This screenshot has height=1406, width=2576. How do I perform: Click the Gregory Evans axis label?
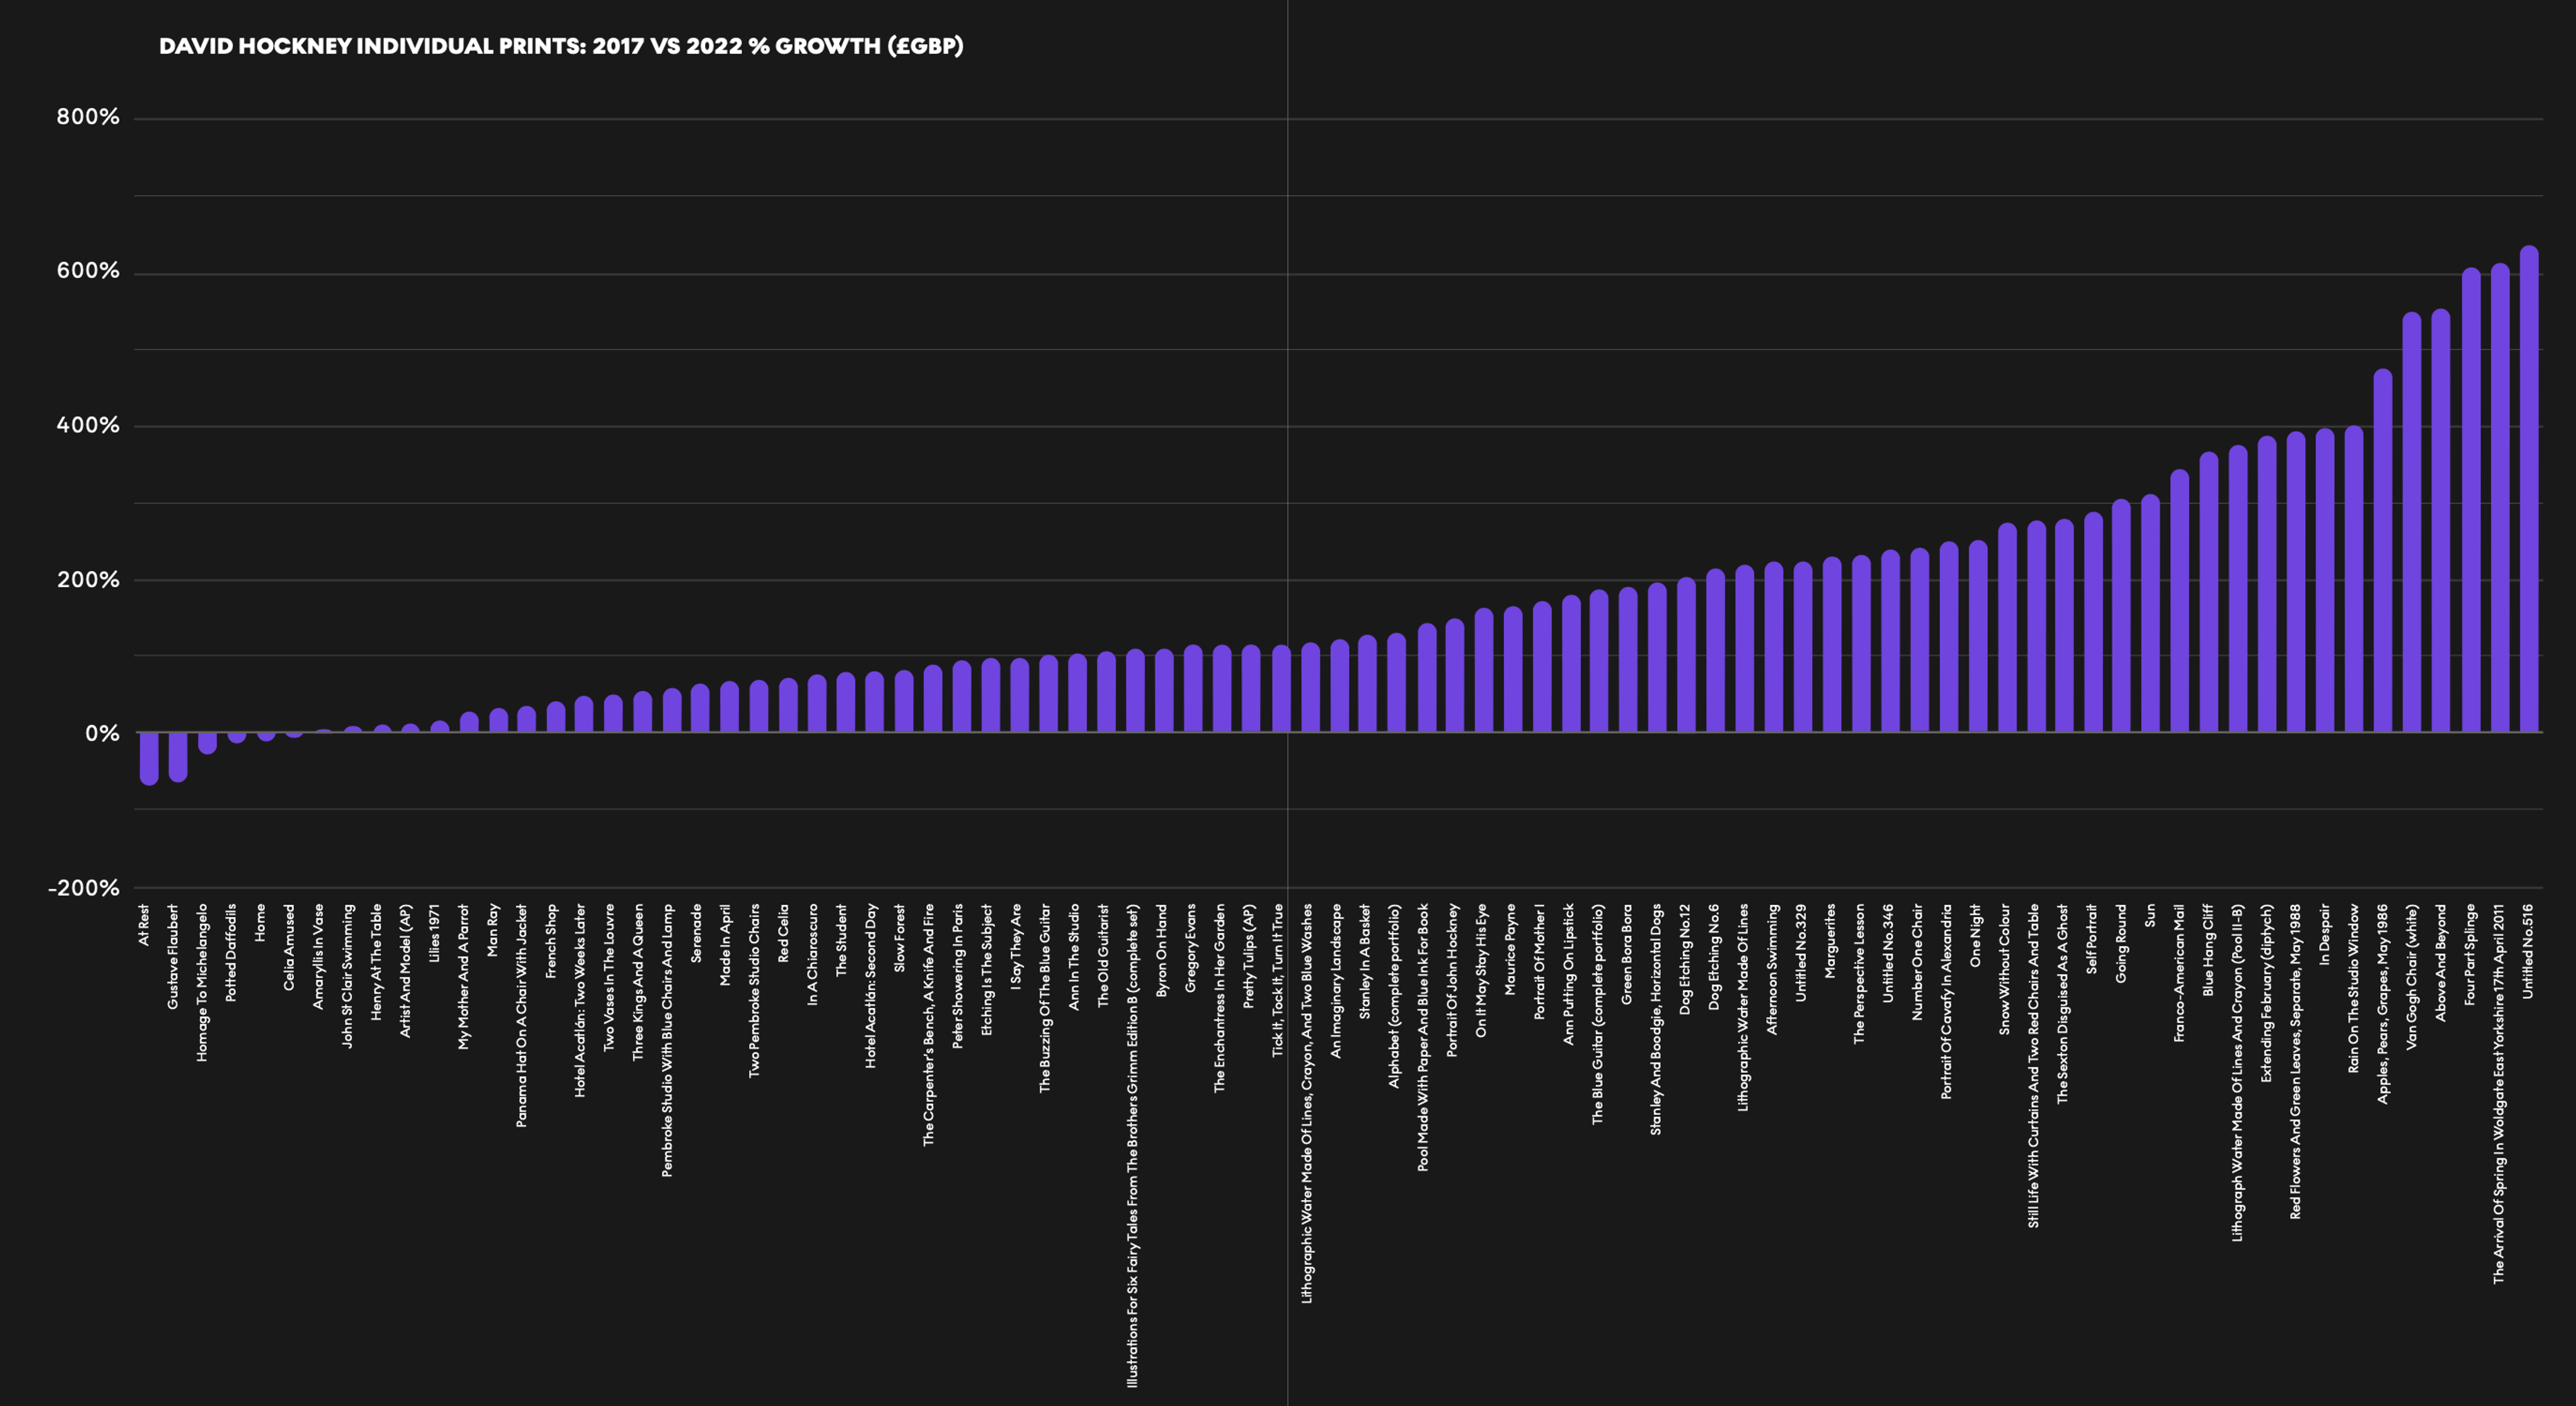pos(1191,948)
